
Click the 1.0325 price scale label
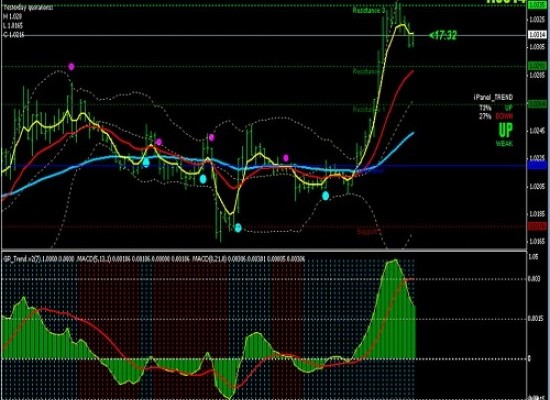click(537, 20)
